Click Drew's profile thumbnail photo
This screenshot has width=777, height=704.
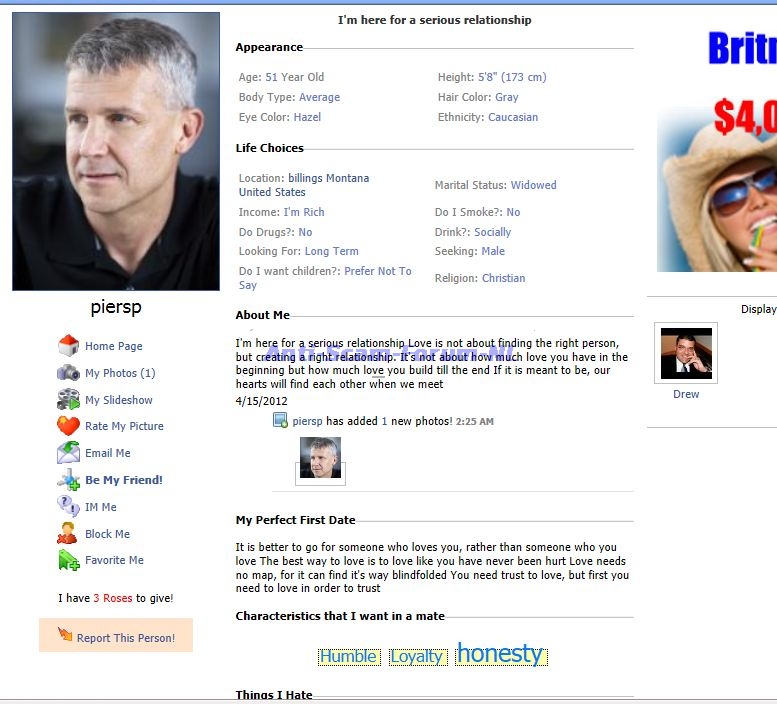click(x=686, y=353)
